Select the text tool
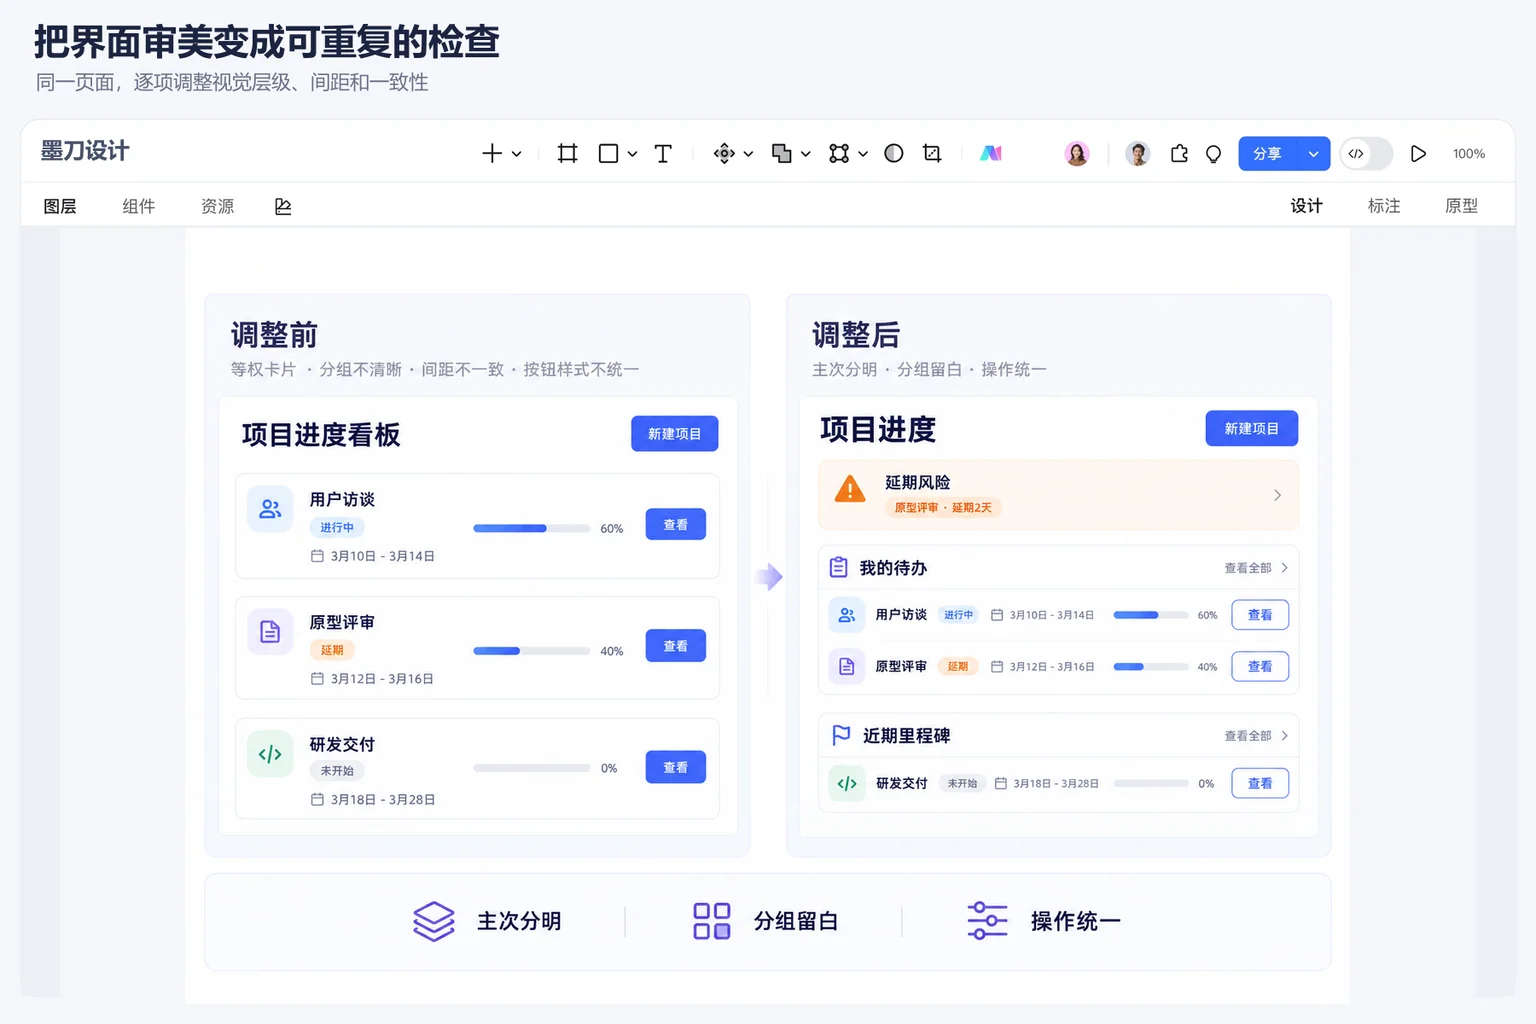Image resolution: width=1536 pixels, height=1024 pixels. (663, 153)
